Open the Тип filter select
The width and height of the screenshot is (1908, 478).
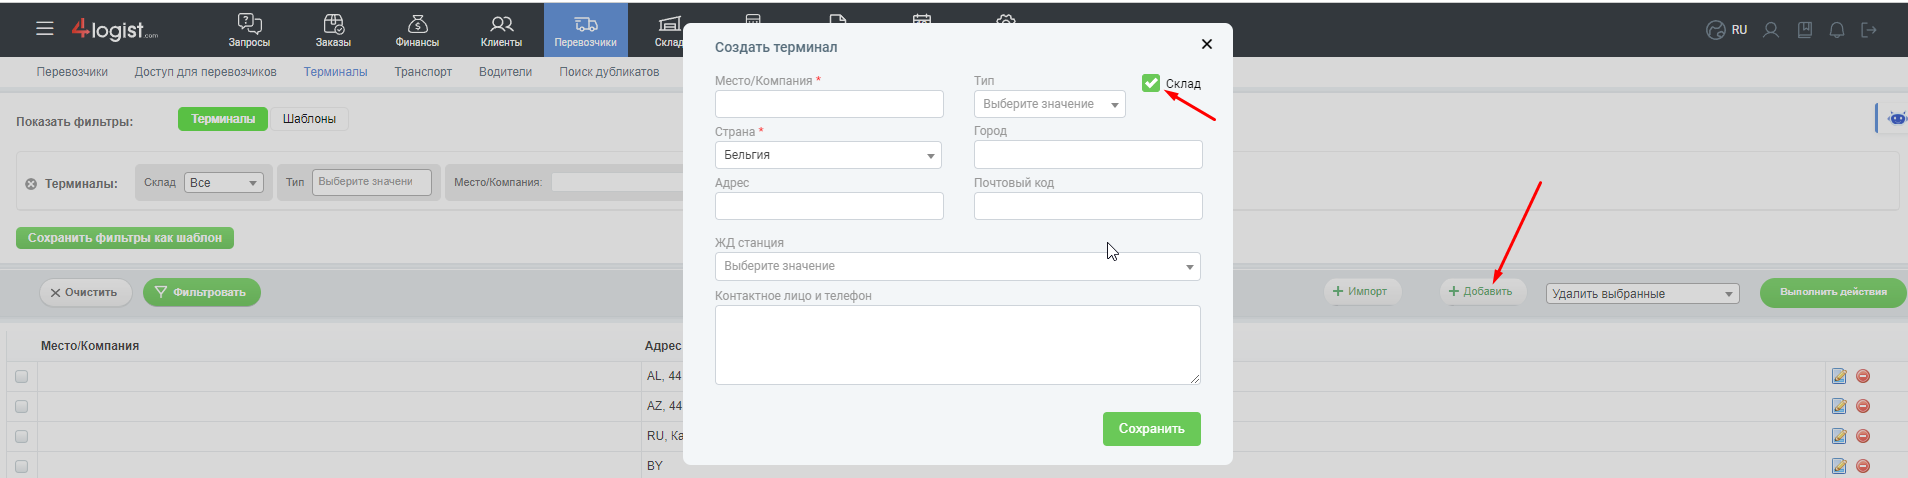[x=372, y=182]
